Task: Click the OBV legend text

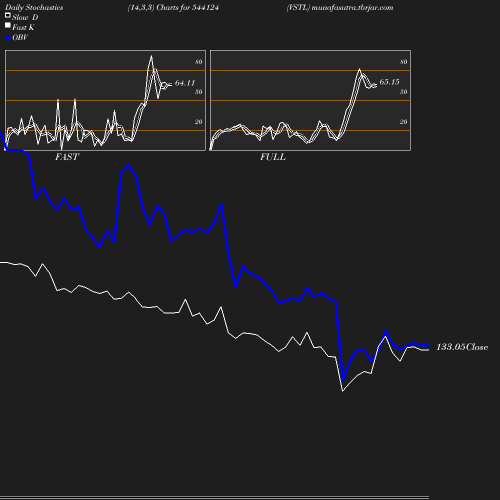Action: [x=20, y=38]
